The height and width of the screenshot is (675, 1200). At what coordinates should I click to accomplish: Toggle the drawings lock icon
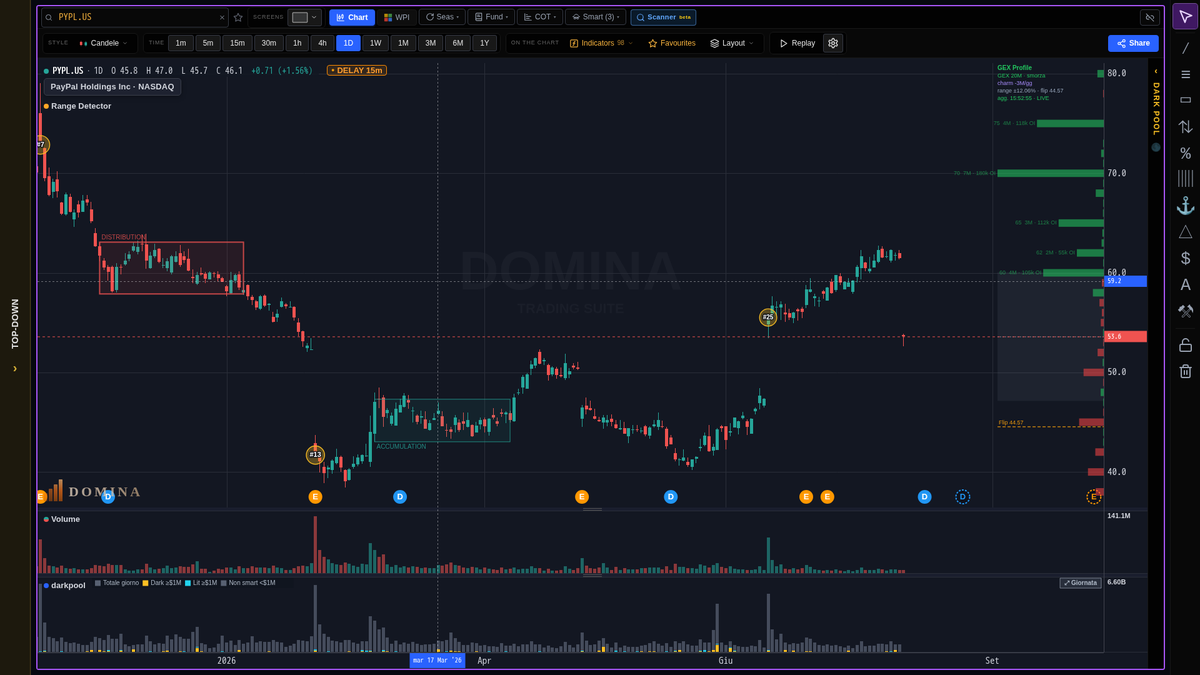coord(1185,345)
